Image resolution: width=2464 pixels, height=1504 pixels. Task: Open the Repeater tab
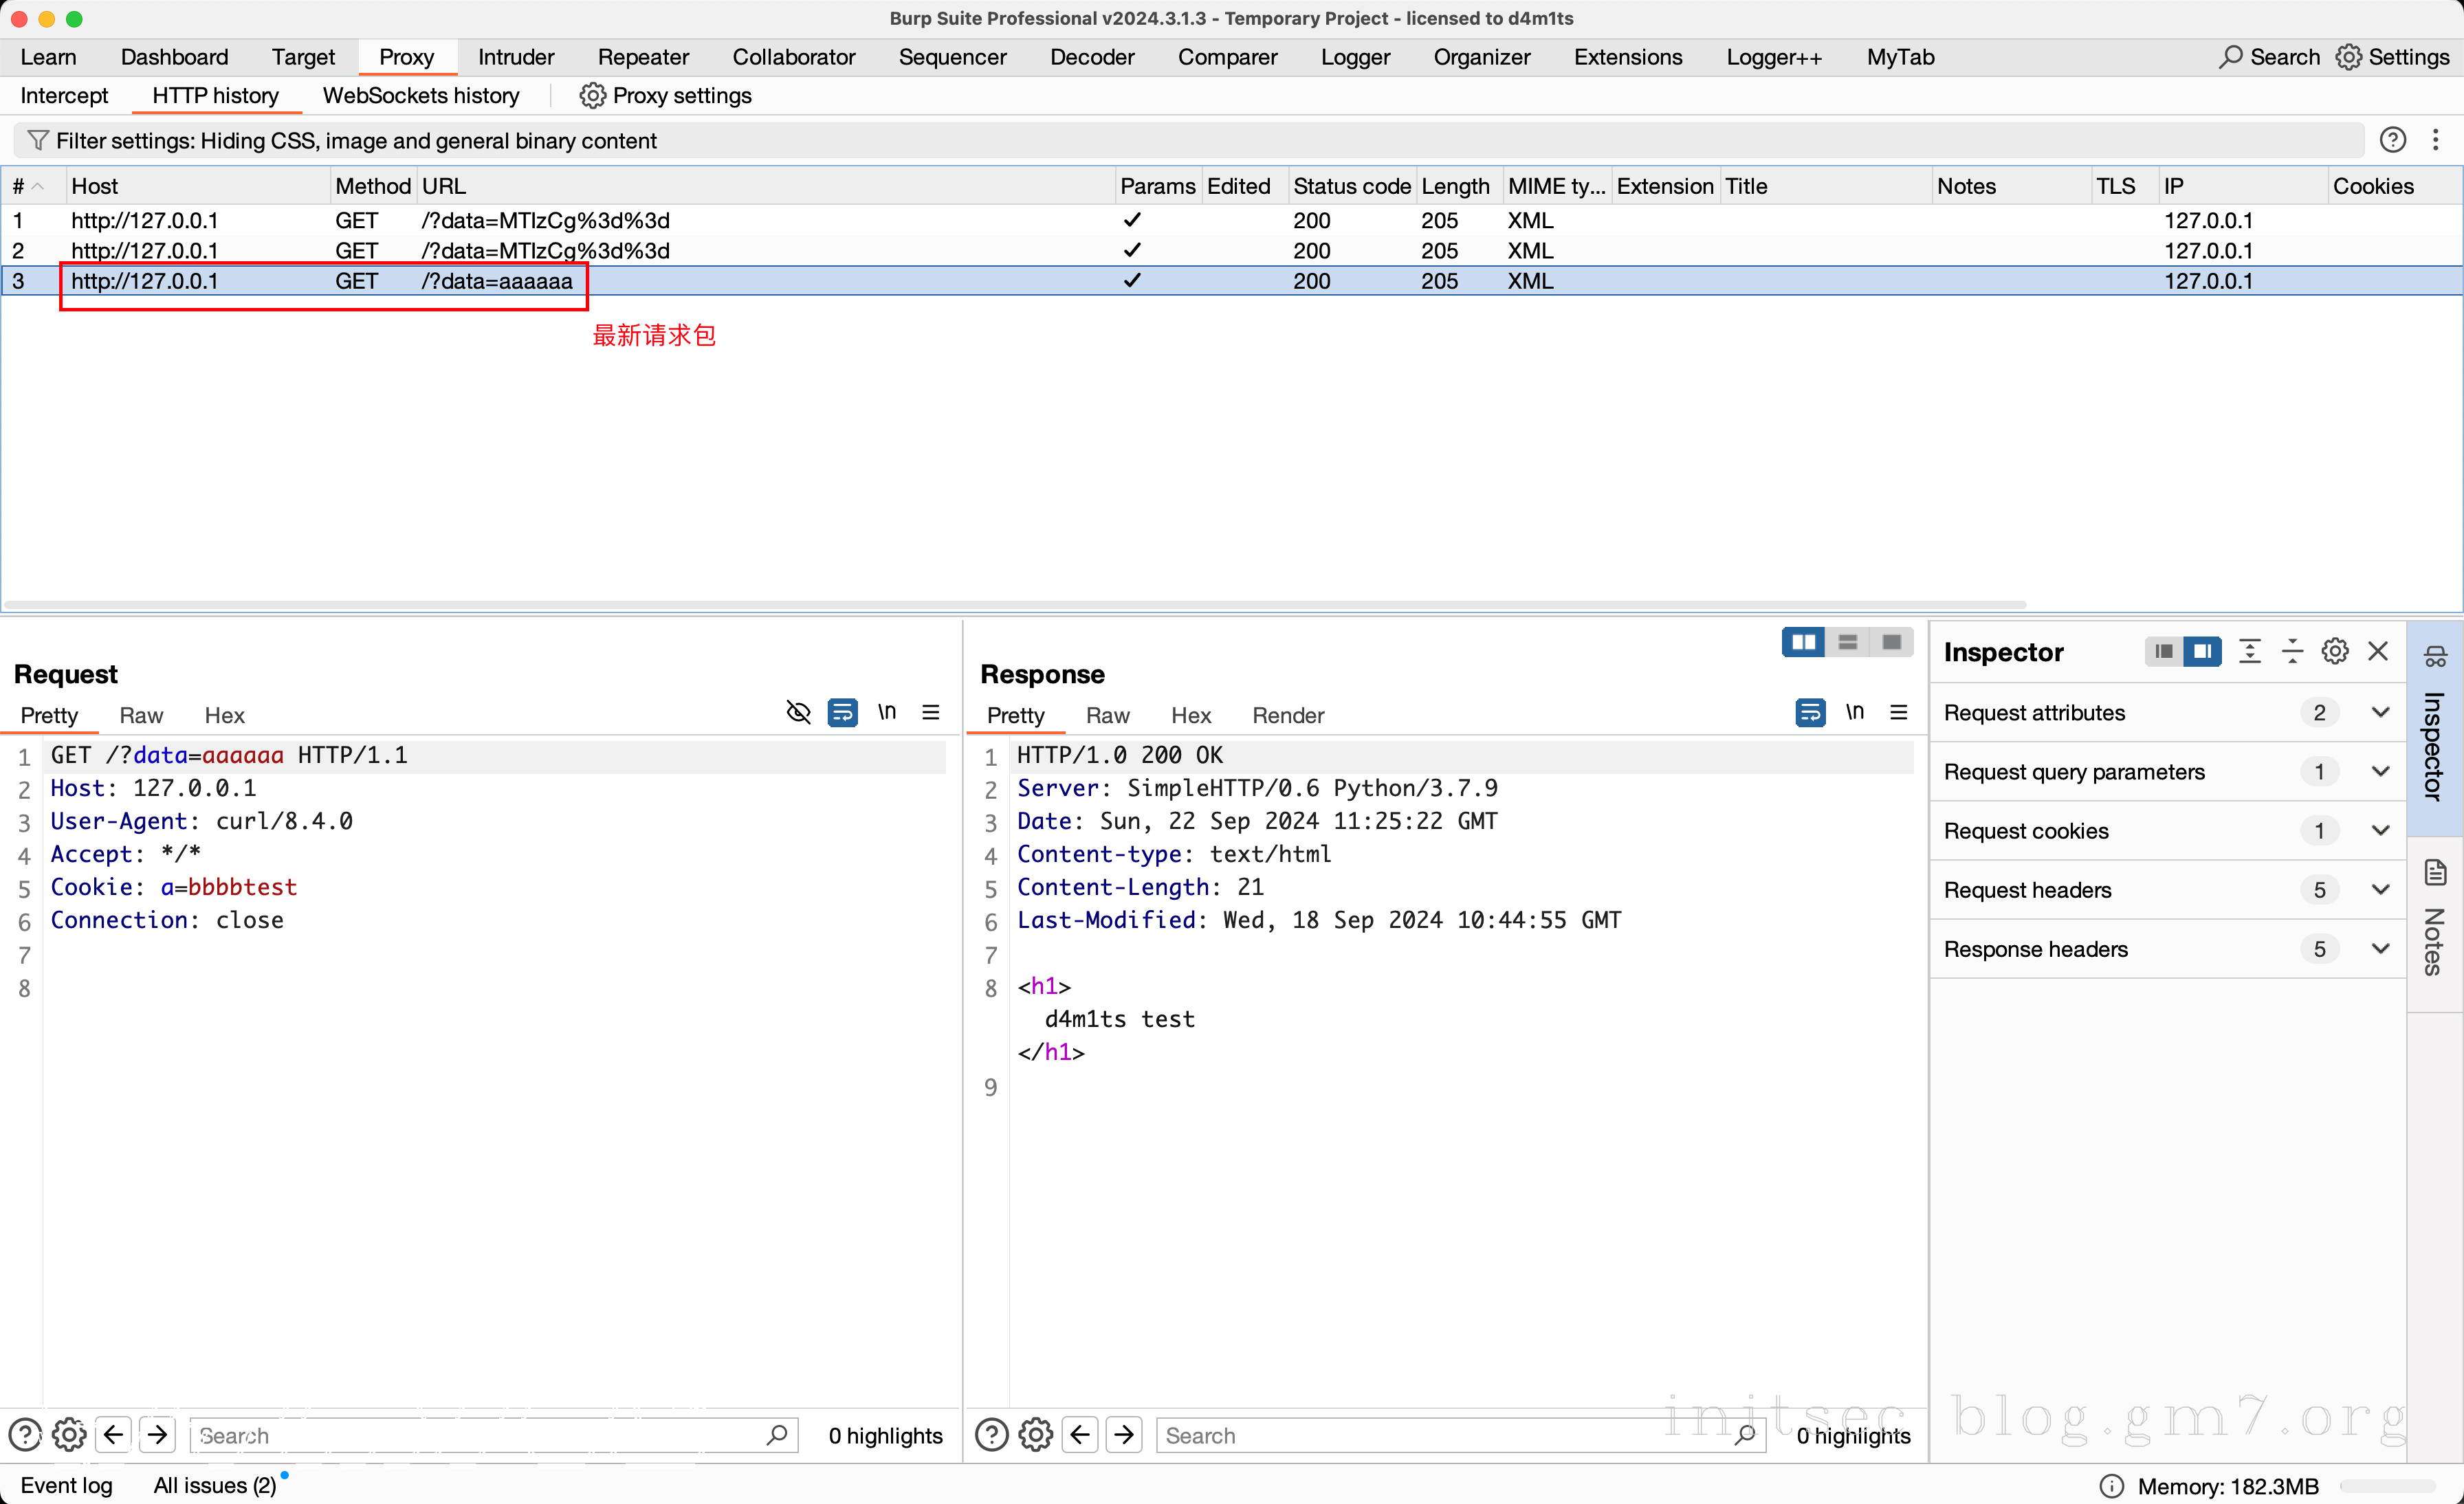pos(643,57)
